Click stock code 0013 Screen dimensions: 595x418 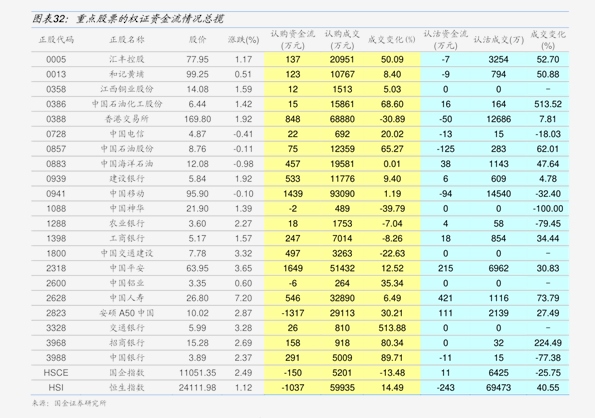tap(56, 74)
